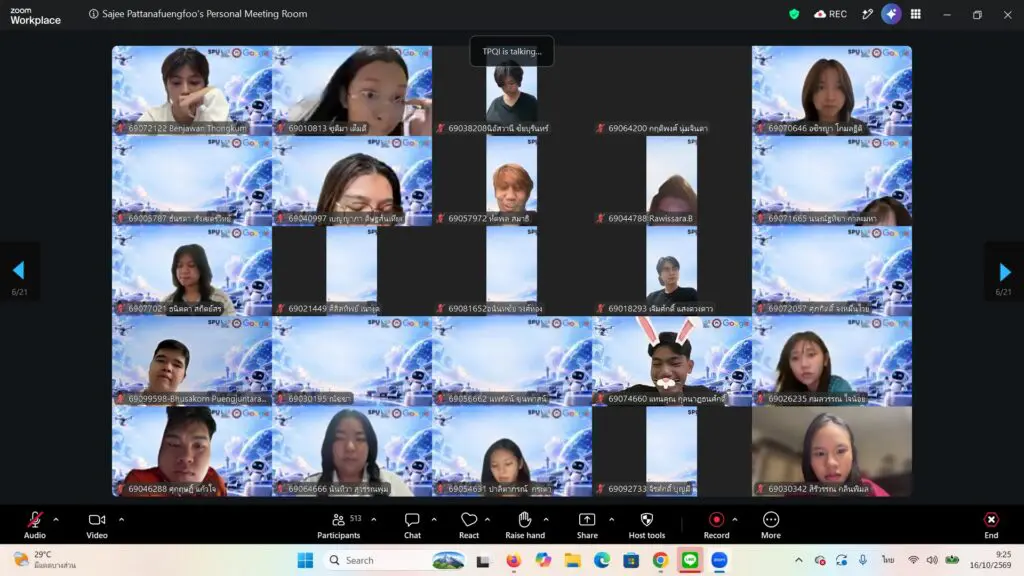The image size is (1024, 576).
Task: Select the 69074660 bunny-ears video tile
Action: coord(672,361)
